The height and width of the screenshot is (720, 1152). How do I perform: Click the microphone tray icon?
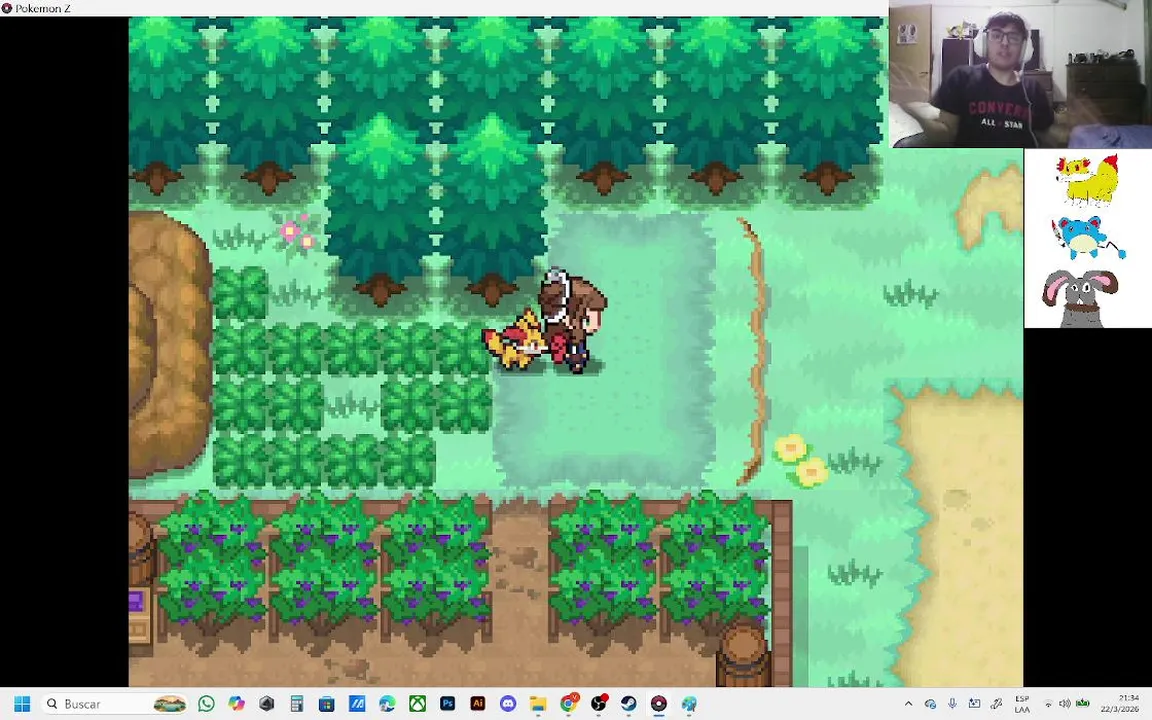[952, 704]
